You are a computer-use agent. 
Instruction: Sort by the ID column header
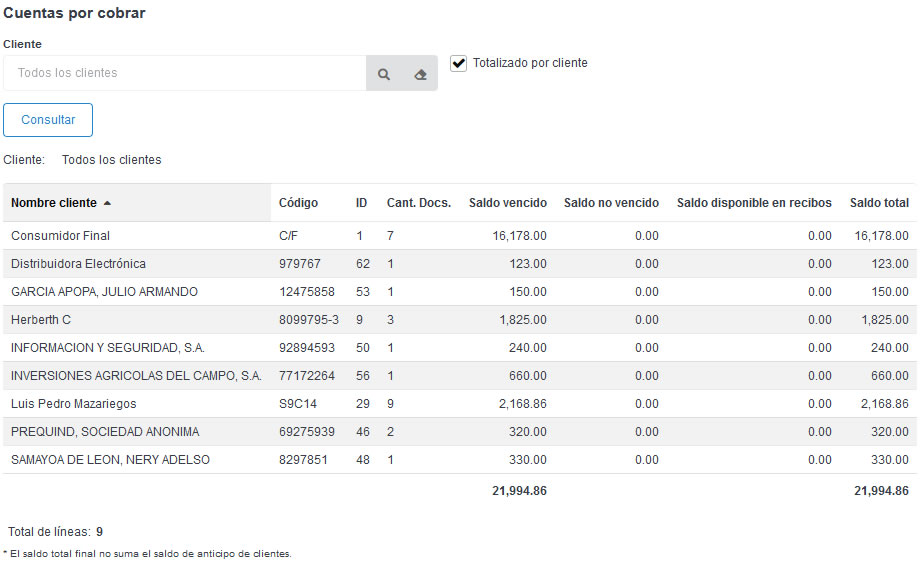(361, 203)
